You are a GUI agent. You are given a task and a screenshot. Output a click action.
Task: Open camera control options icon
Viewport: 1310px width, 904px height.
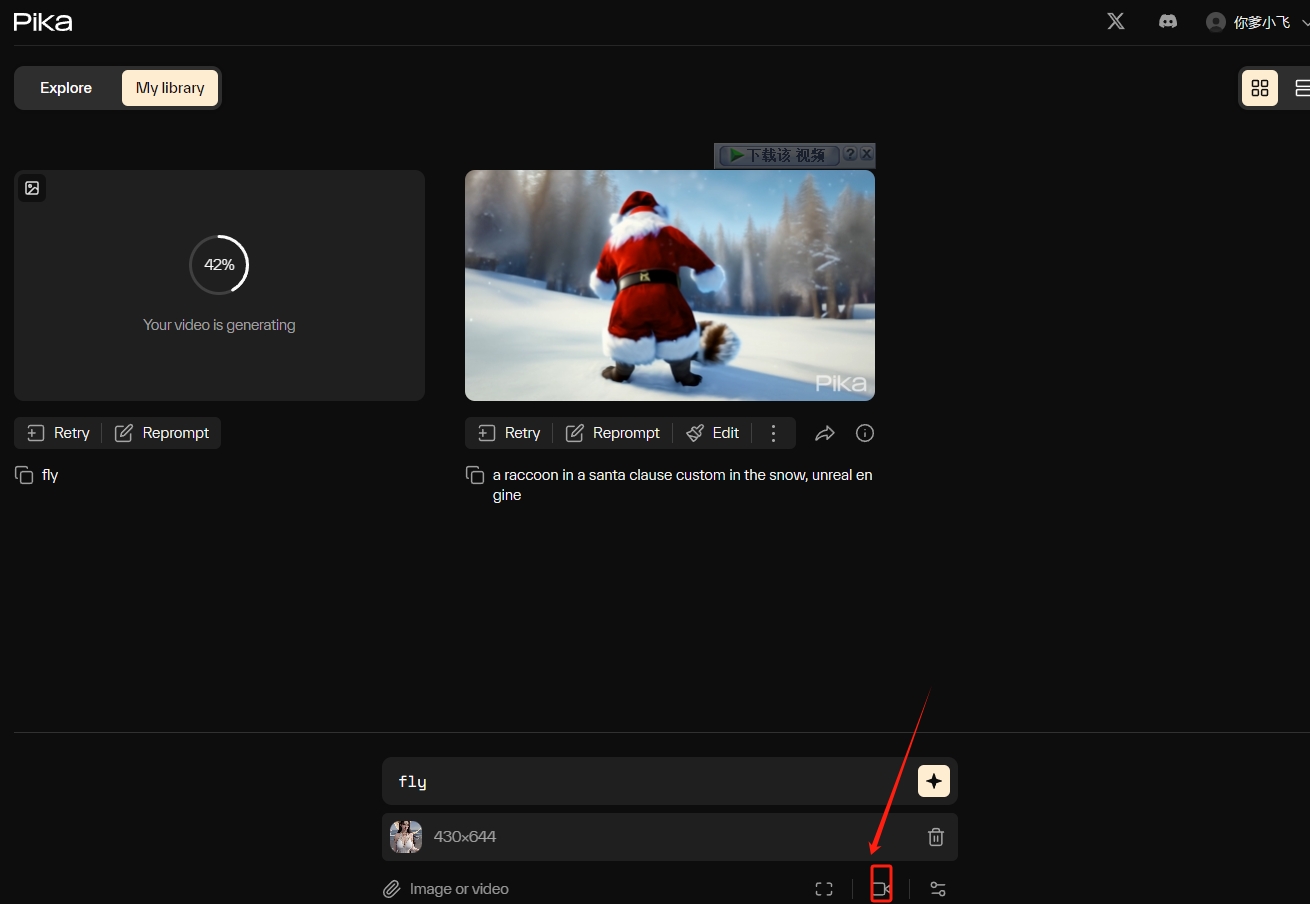pos(881,889)
